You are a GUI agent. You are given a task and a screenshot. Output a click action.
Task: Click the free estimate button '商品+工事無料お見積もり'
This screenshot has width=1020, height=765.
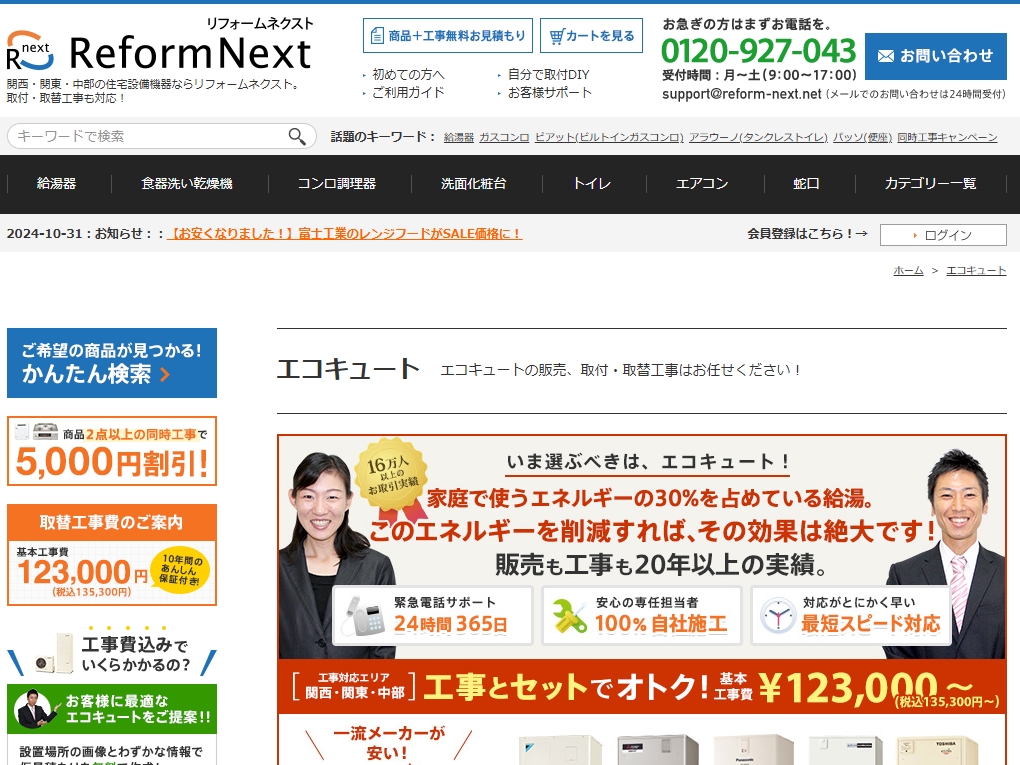point(447,36)
